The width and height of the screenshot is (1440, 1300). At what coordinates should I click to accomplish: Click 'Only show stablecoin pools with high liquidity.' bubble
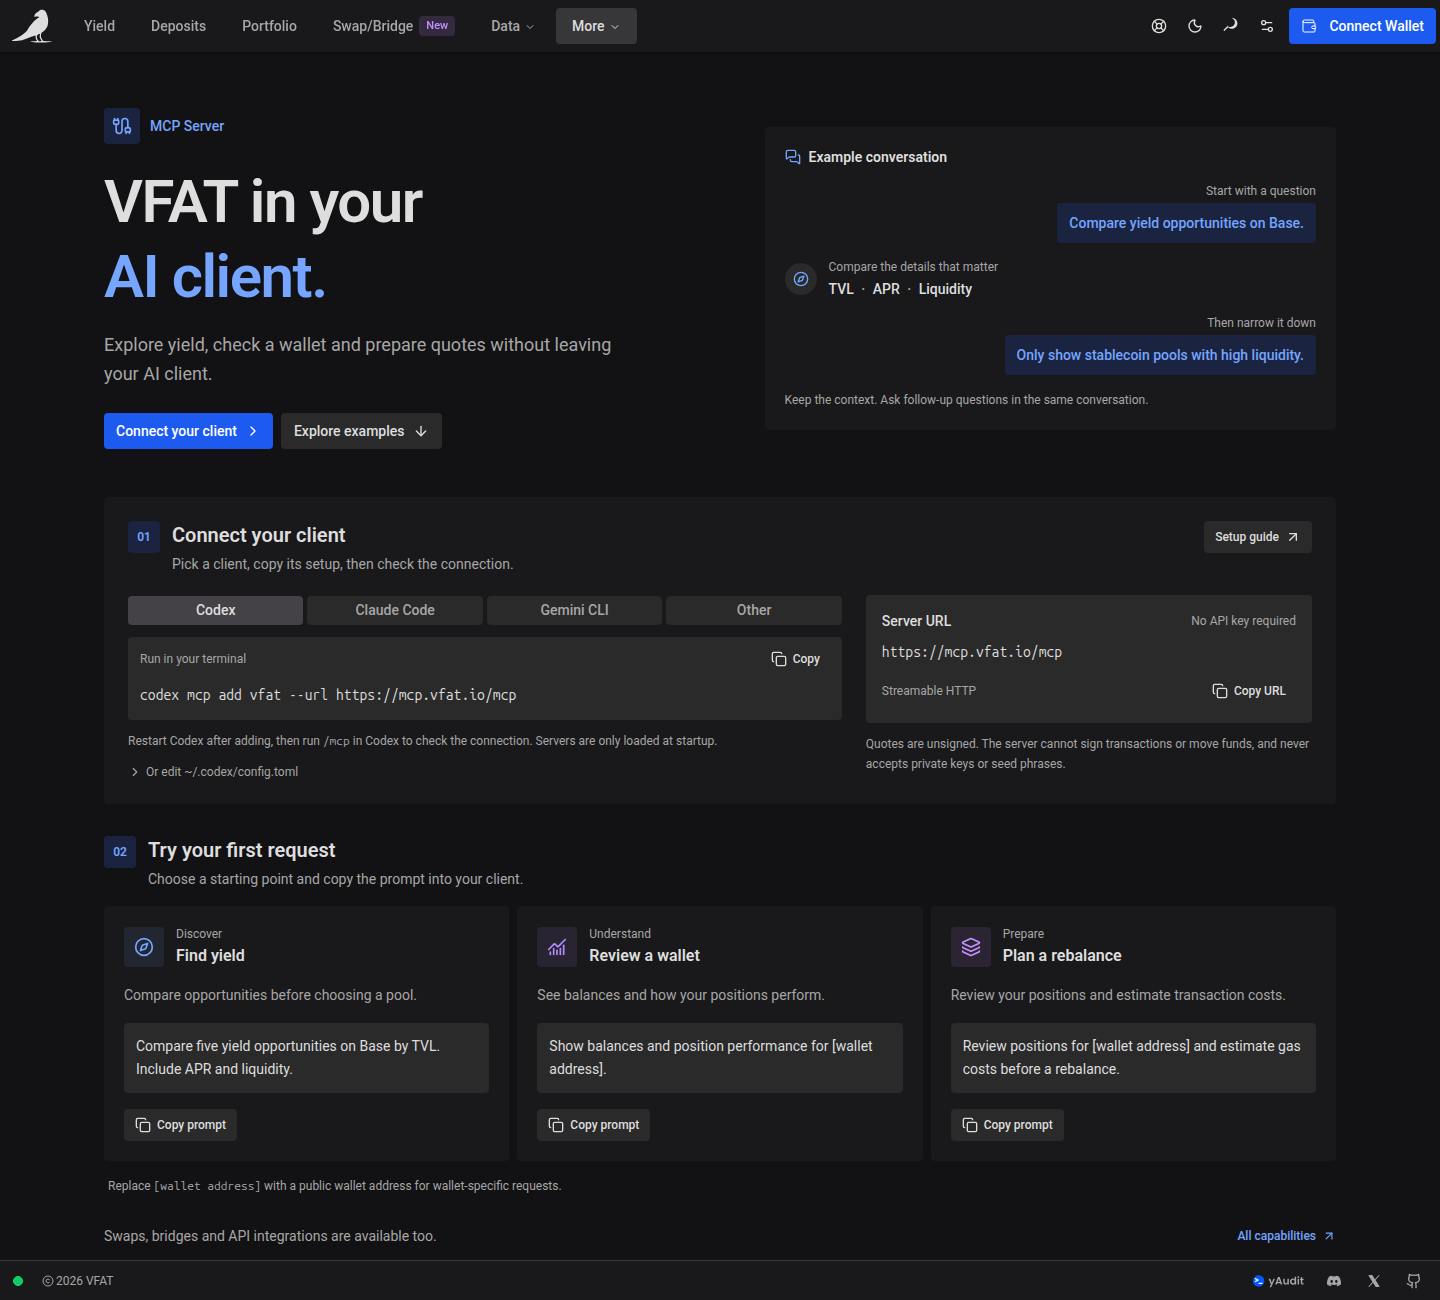click(x=1160, y=355)
